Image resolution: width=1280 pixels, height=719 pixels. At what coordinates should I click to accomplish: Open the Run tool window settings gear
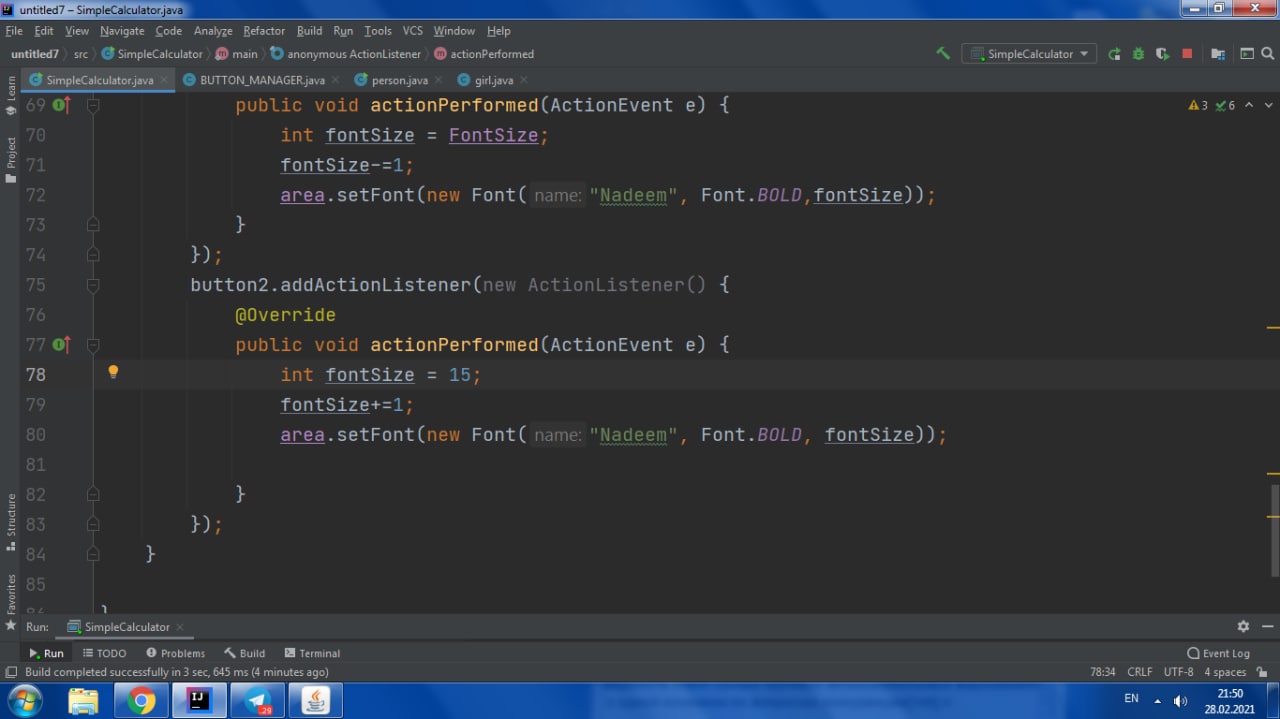coord(1243,626)
